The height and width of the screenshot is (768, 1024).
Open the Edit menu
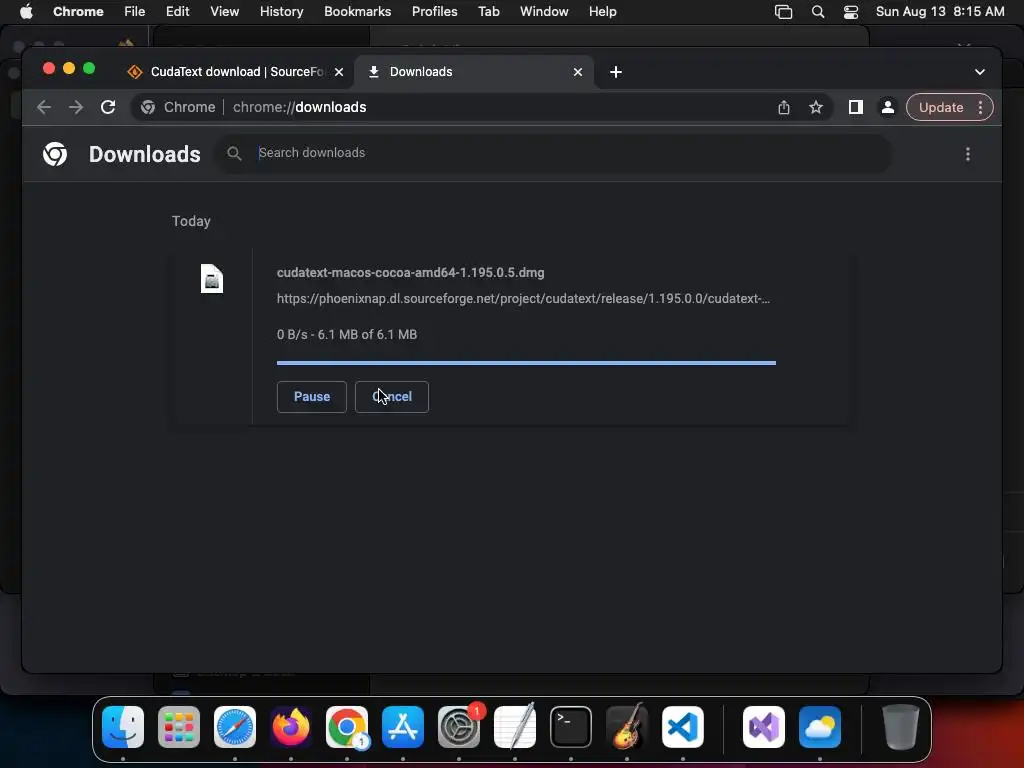[x=178, y=12]
